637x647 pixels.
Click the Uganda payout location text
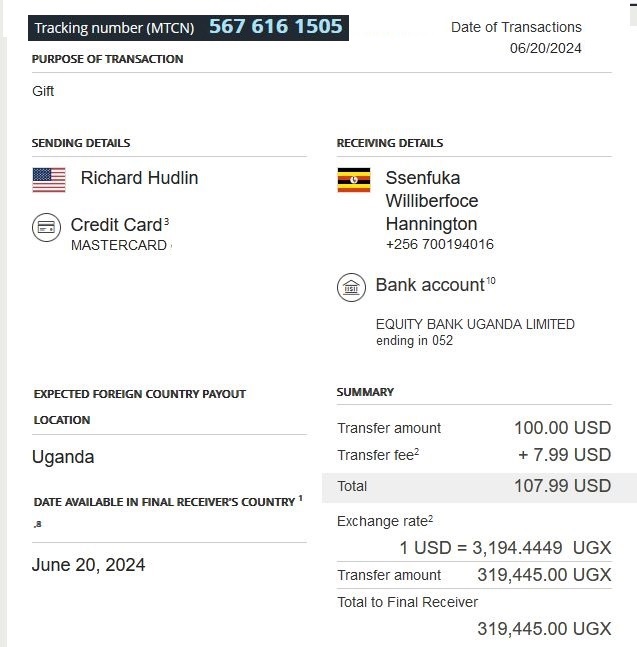point(63,457)
